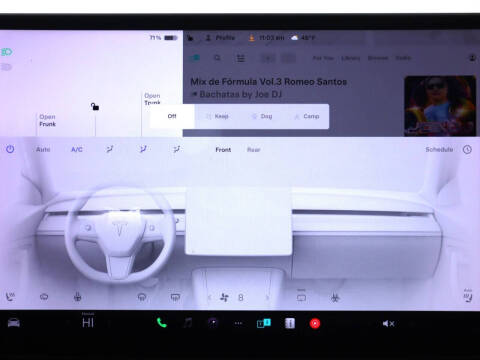Tap the Schedule clock icon
Viewport: 480px width, 360px height.
467,149
